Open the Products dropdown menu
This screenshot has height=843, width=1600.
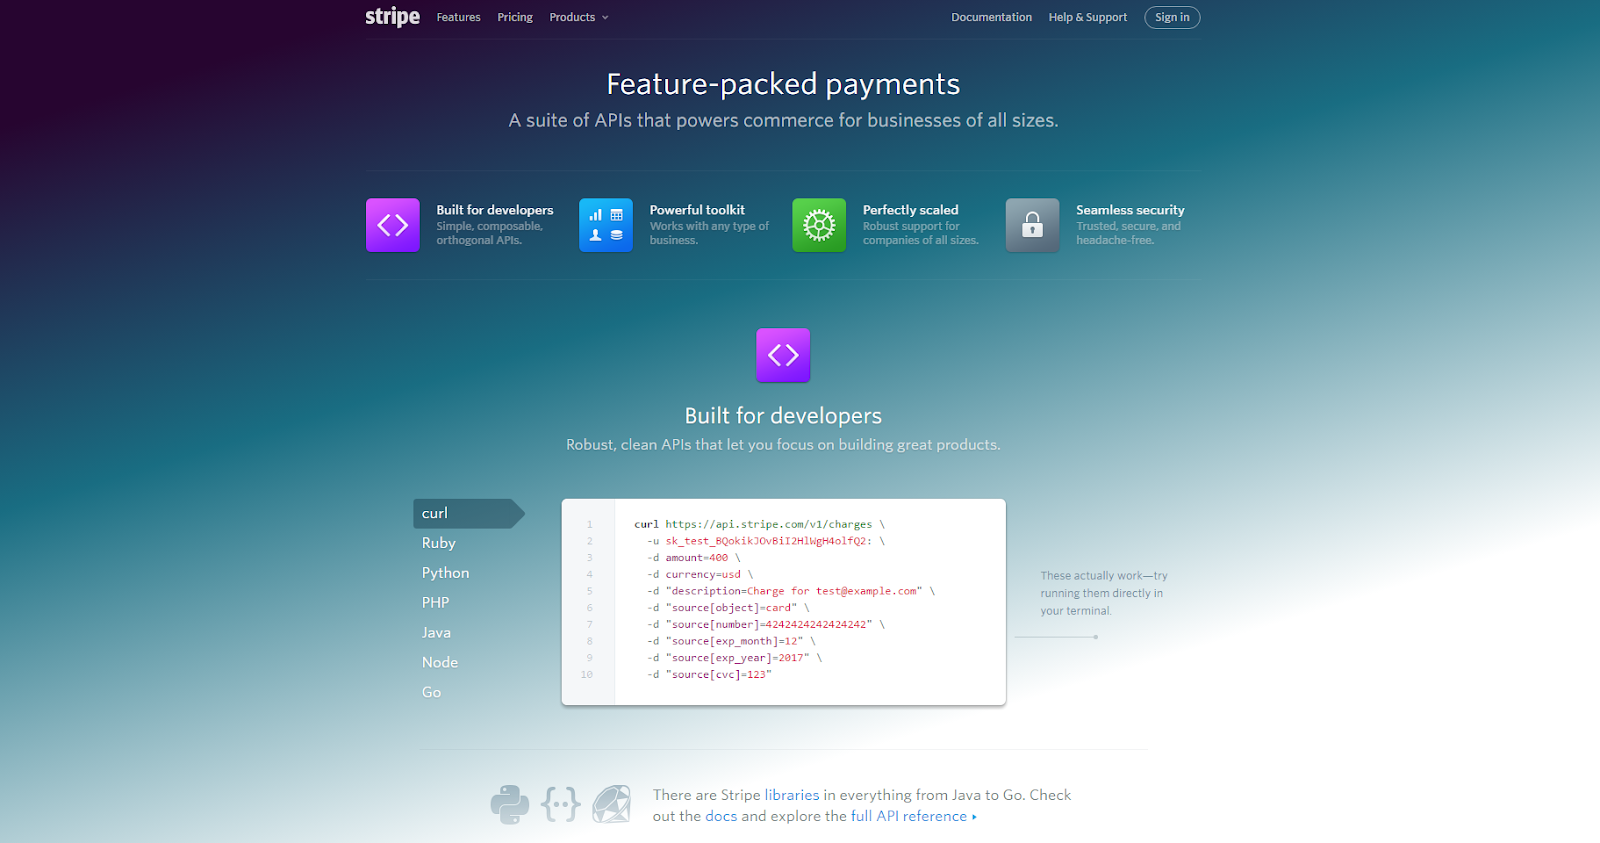(579, 17)
